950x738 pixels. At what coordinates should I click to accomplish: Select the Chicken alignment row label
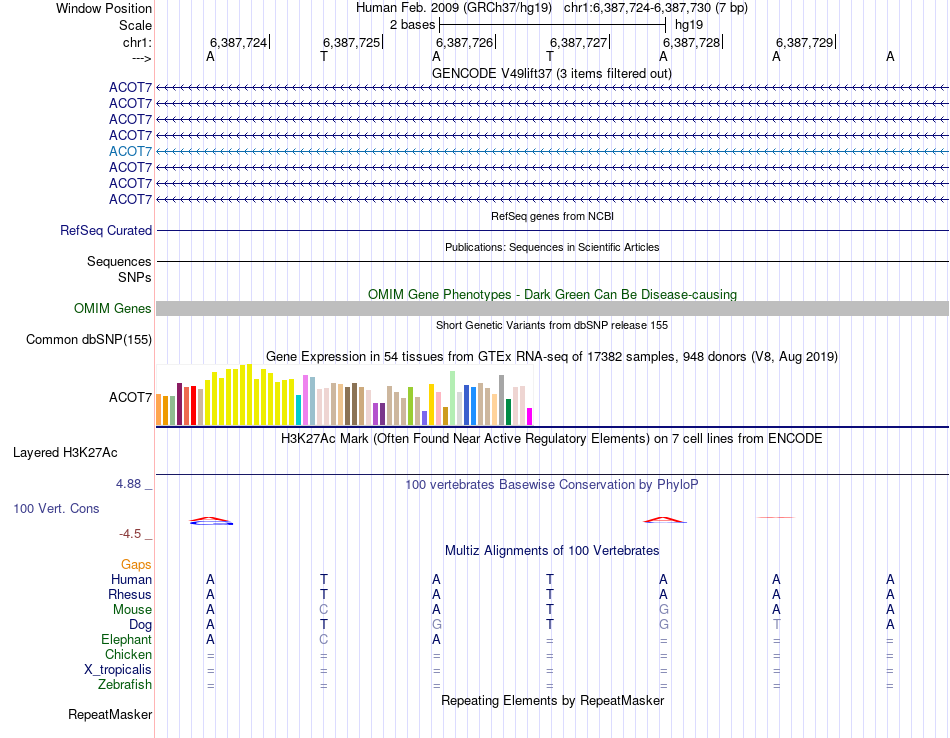[x=128, y=655]
